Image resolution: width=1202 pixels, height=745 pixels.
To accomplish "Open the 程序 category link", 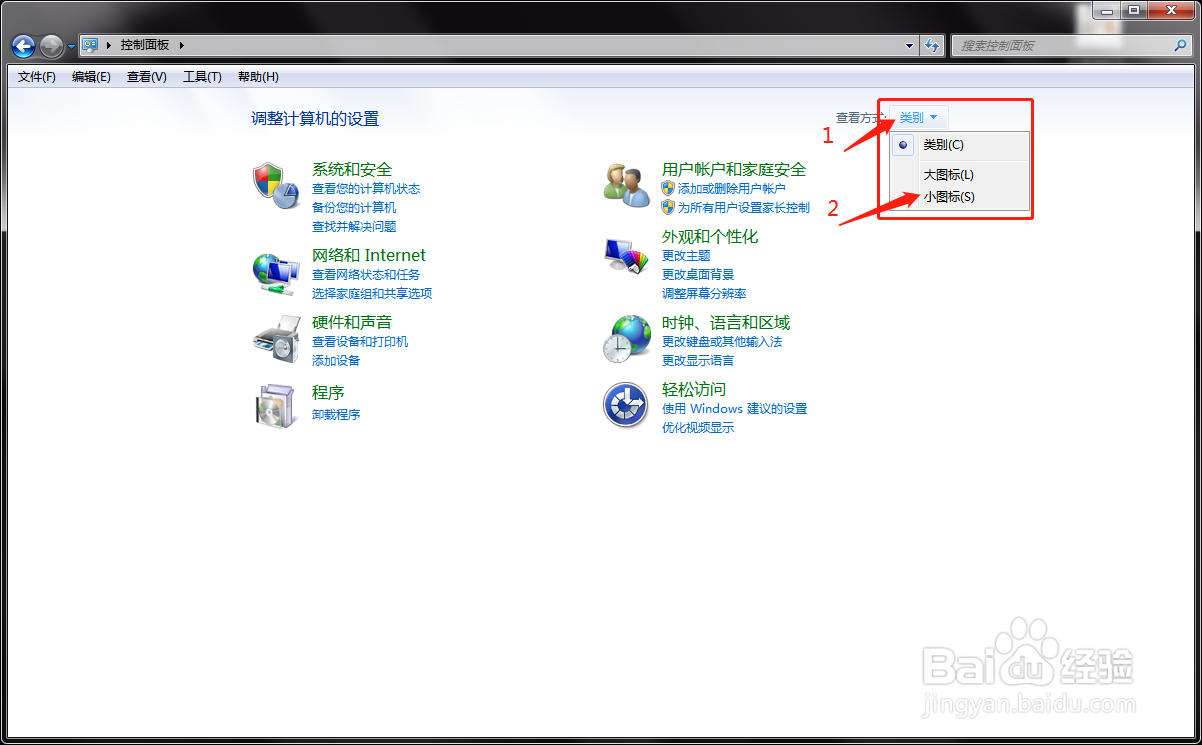I will coord(328,392).
